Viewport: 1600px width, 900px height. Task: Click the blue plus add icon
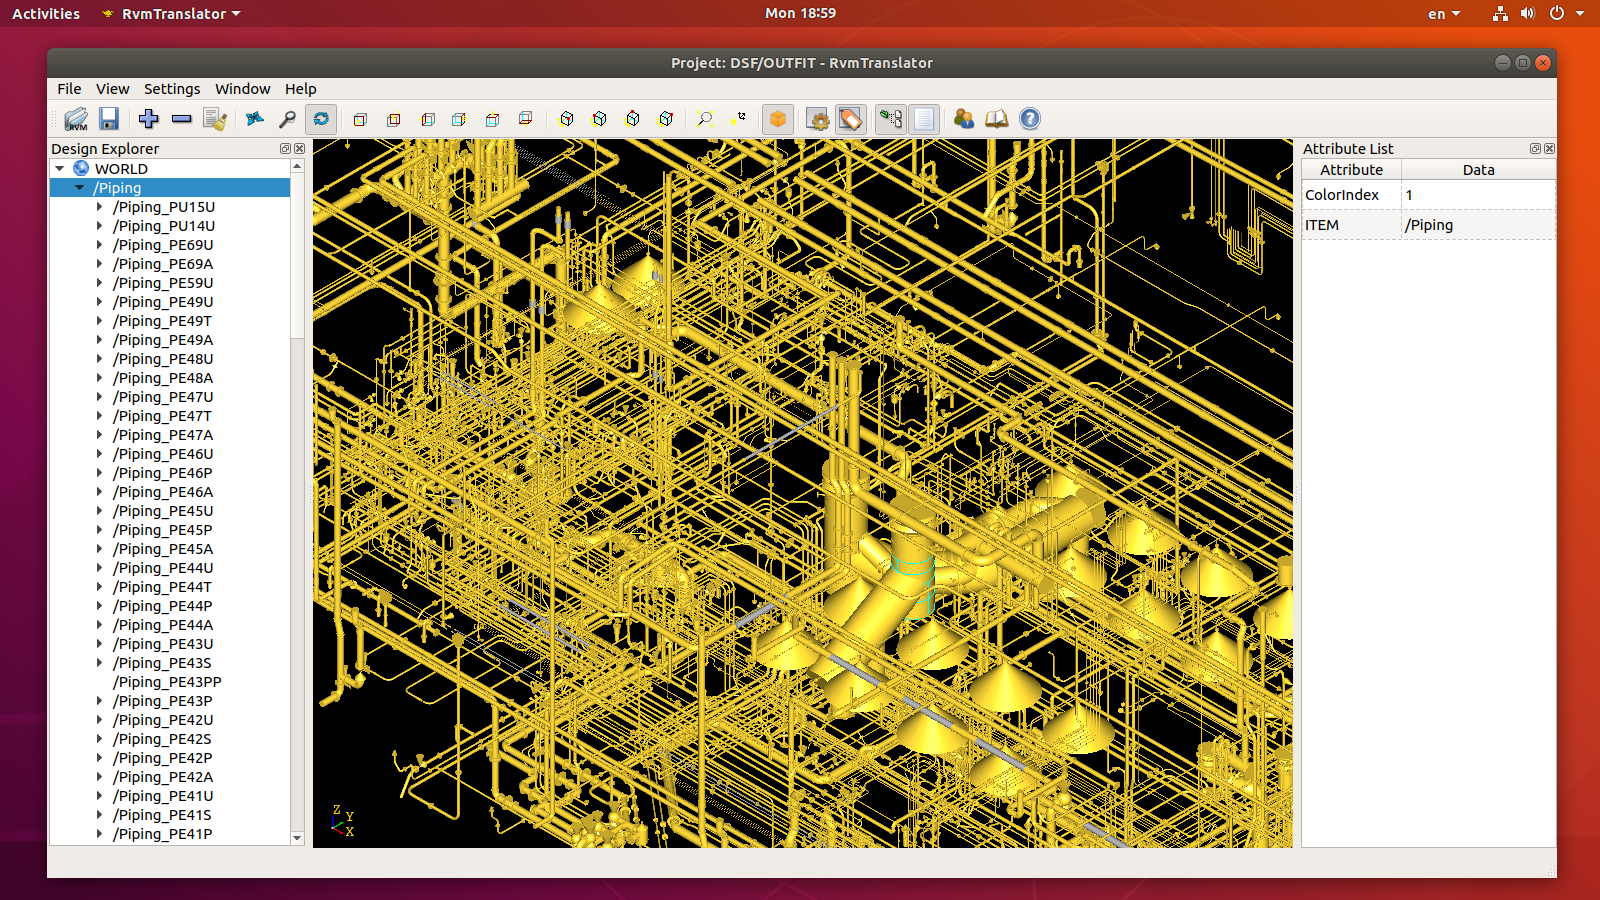pos(149,119)
